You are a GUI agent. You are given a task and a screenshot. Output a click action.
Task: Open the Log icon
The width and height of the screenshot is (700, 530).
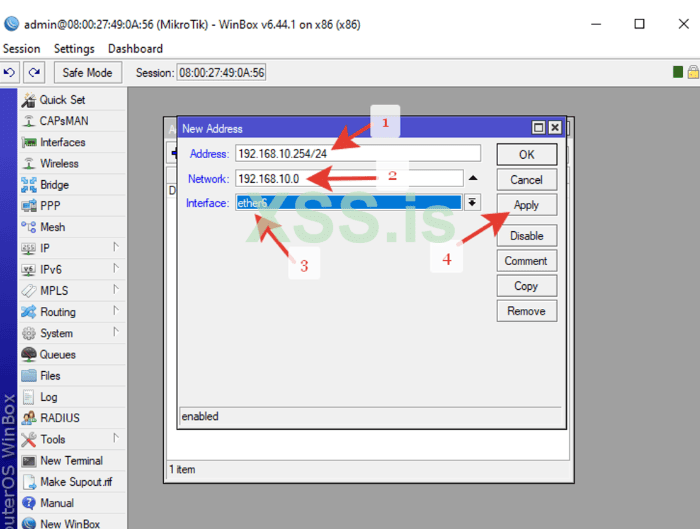(x=29, y=397)
